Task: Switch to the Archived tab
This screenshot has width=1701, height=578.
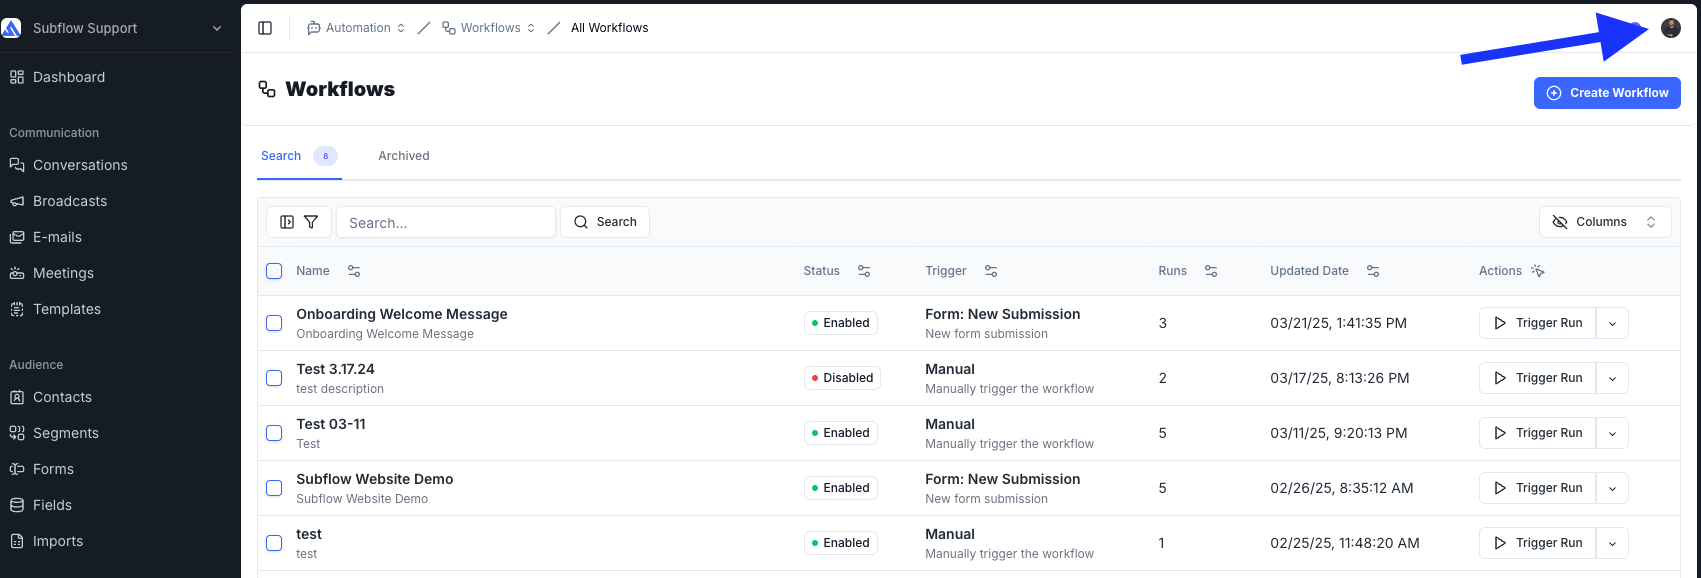Action: click(x=404, y=156)
